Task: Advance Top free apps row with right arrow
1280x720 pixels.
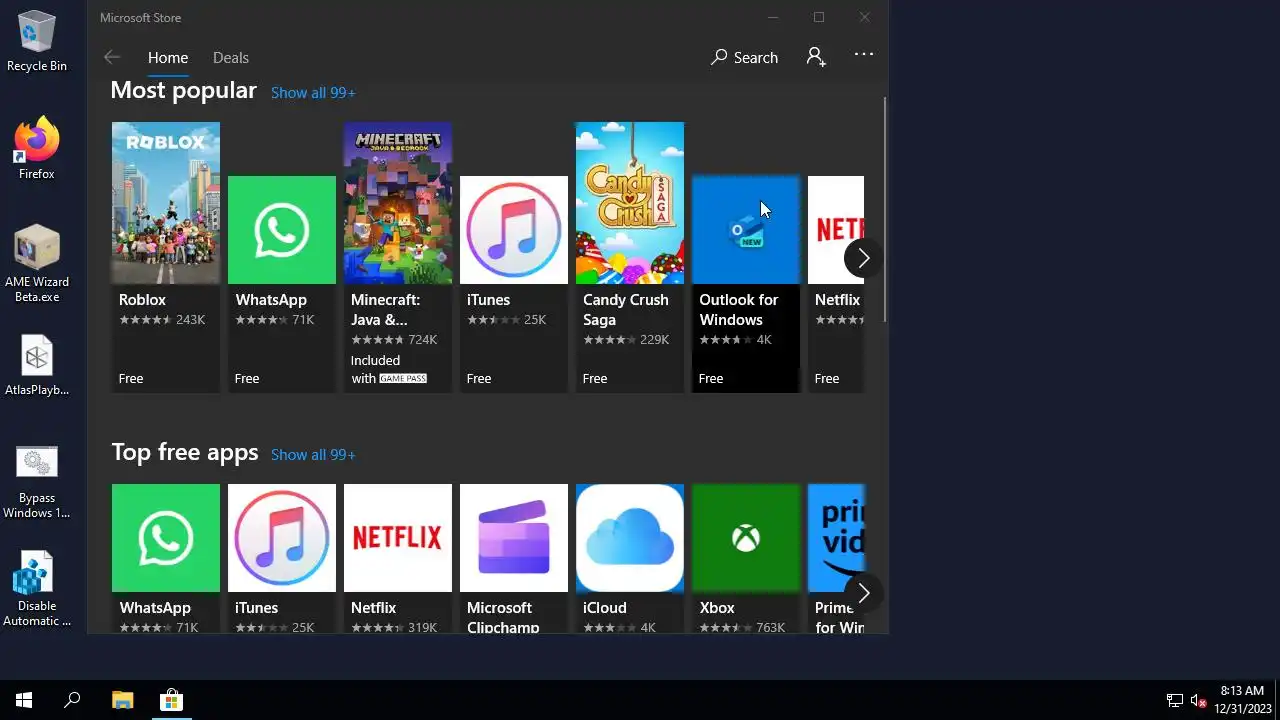Action: [x=863, y=593]
